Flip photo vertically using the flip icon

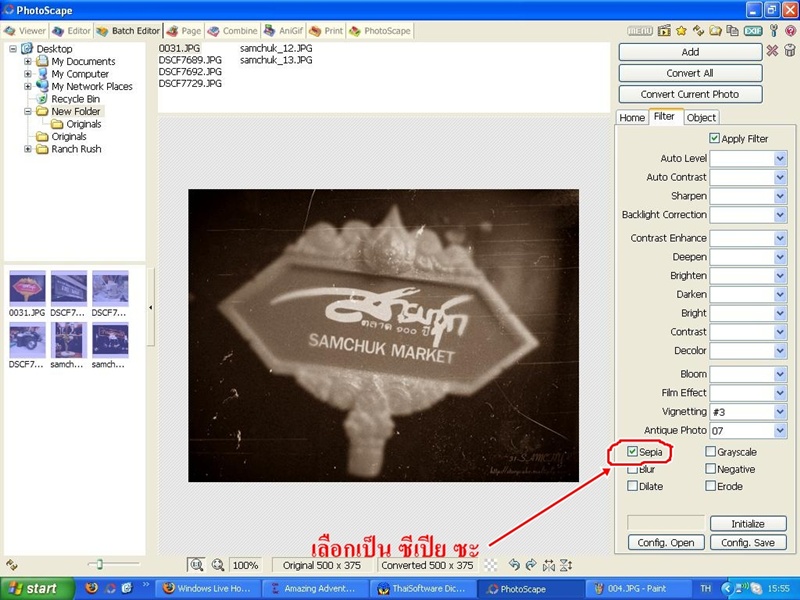(x=566, y=565)
